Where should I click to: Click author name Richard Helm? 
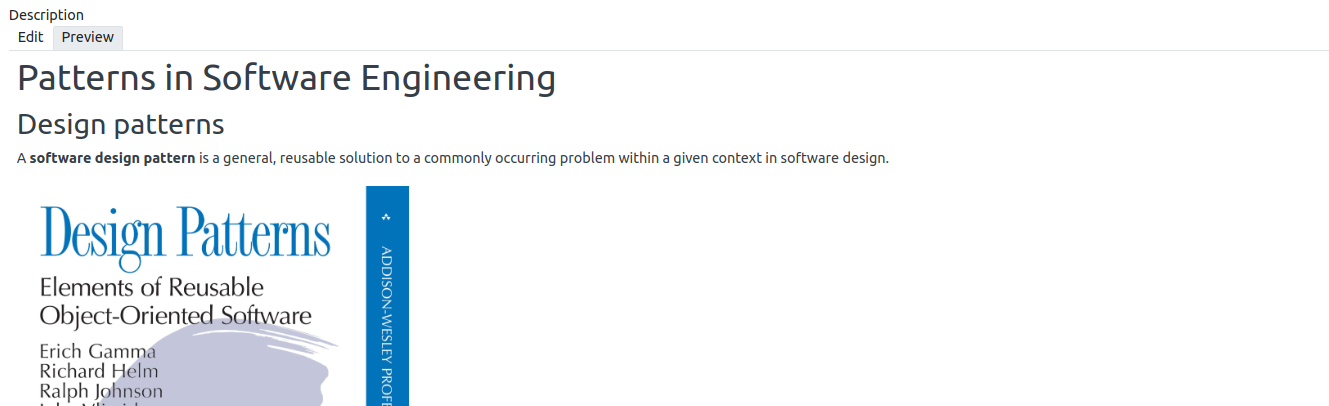99,371
